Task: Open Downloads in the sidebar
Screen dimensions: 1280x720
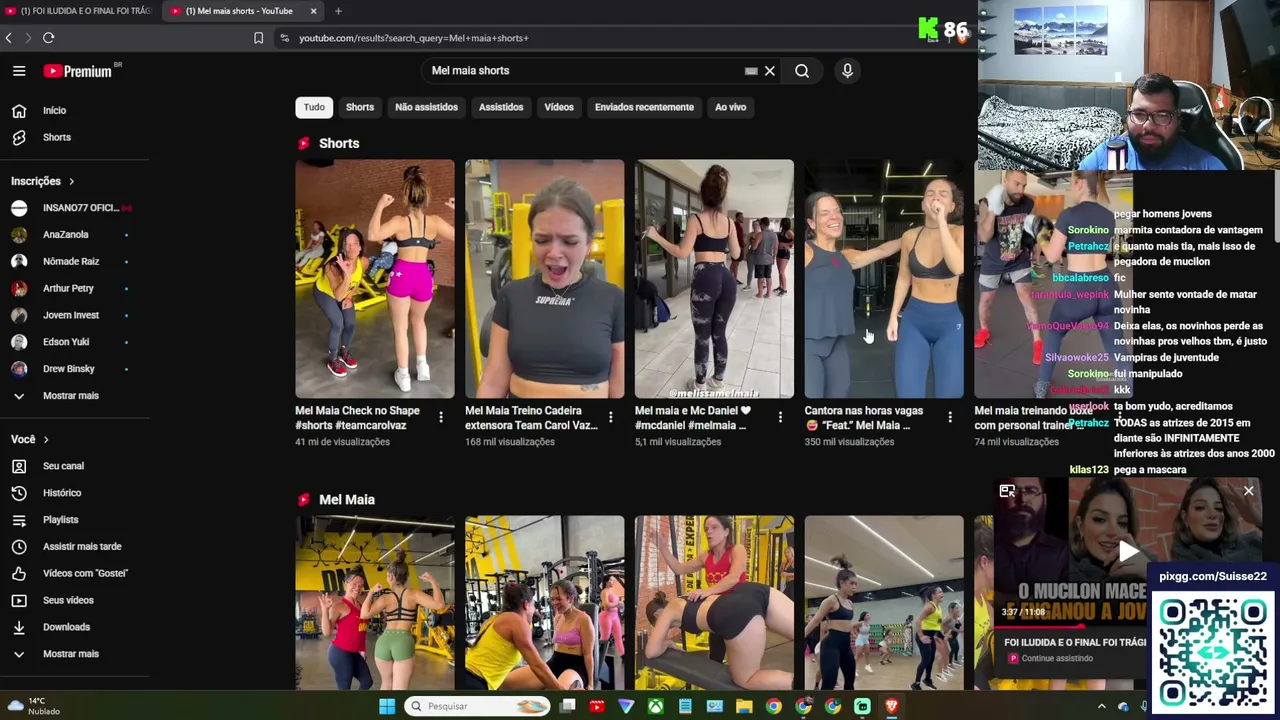Action: coord(66,627)
